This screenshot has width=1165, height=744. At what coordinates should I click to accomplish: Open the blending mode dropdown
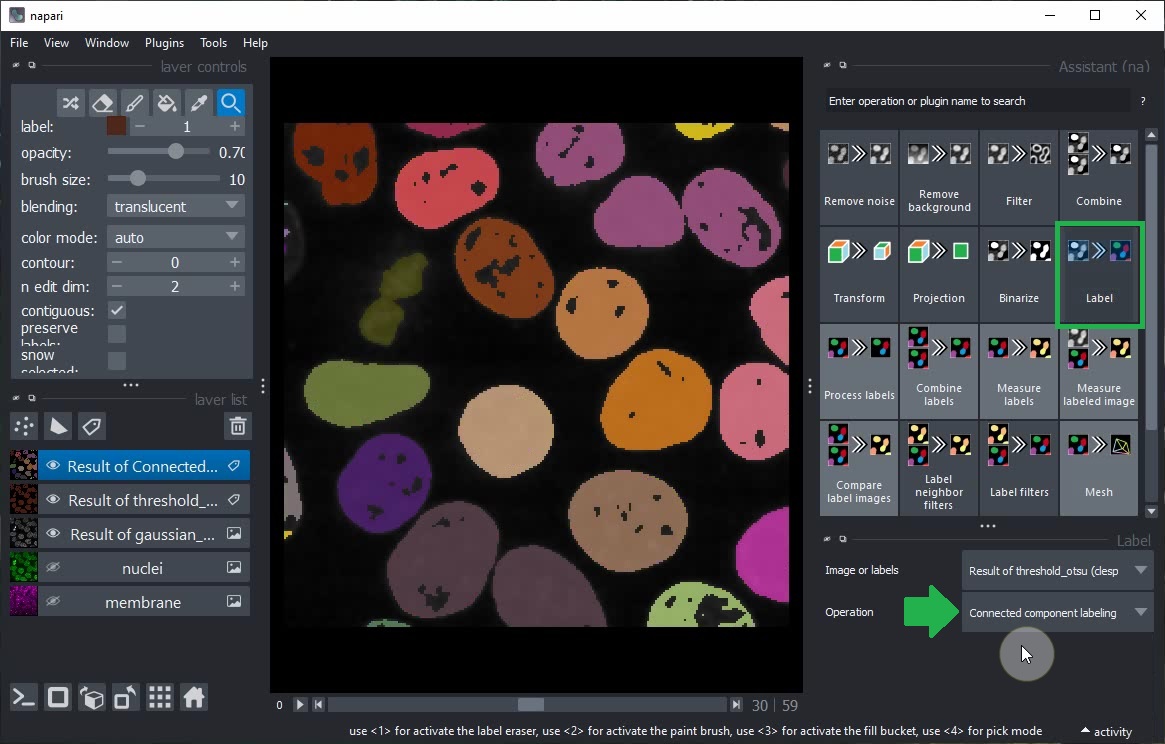point(175,207)
